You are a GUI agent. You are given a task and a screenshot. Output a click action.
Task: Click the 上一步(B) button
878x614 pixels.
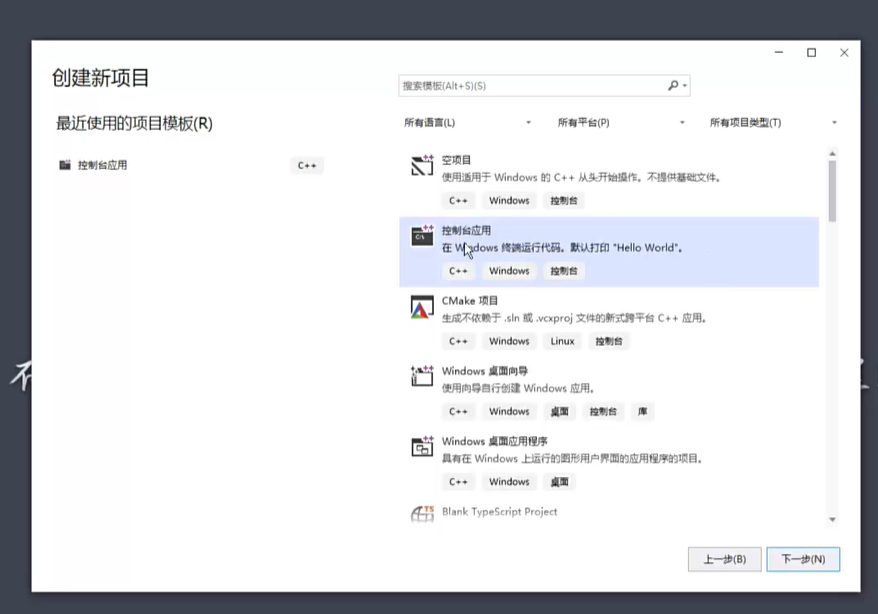point(725,559)
